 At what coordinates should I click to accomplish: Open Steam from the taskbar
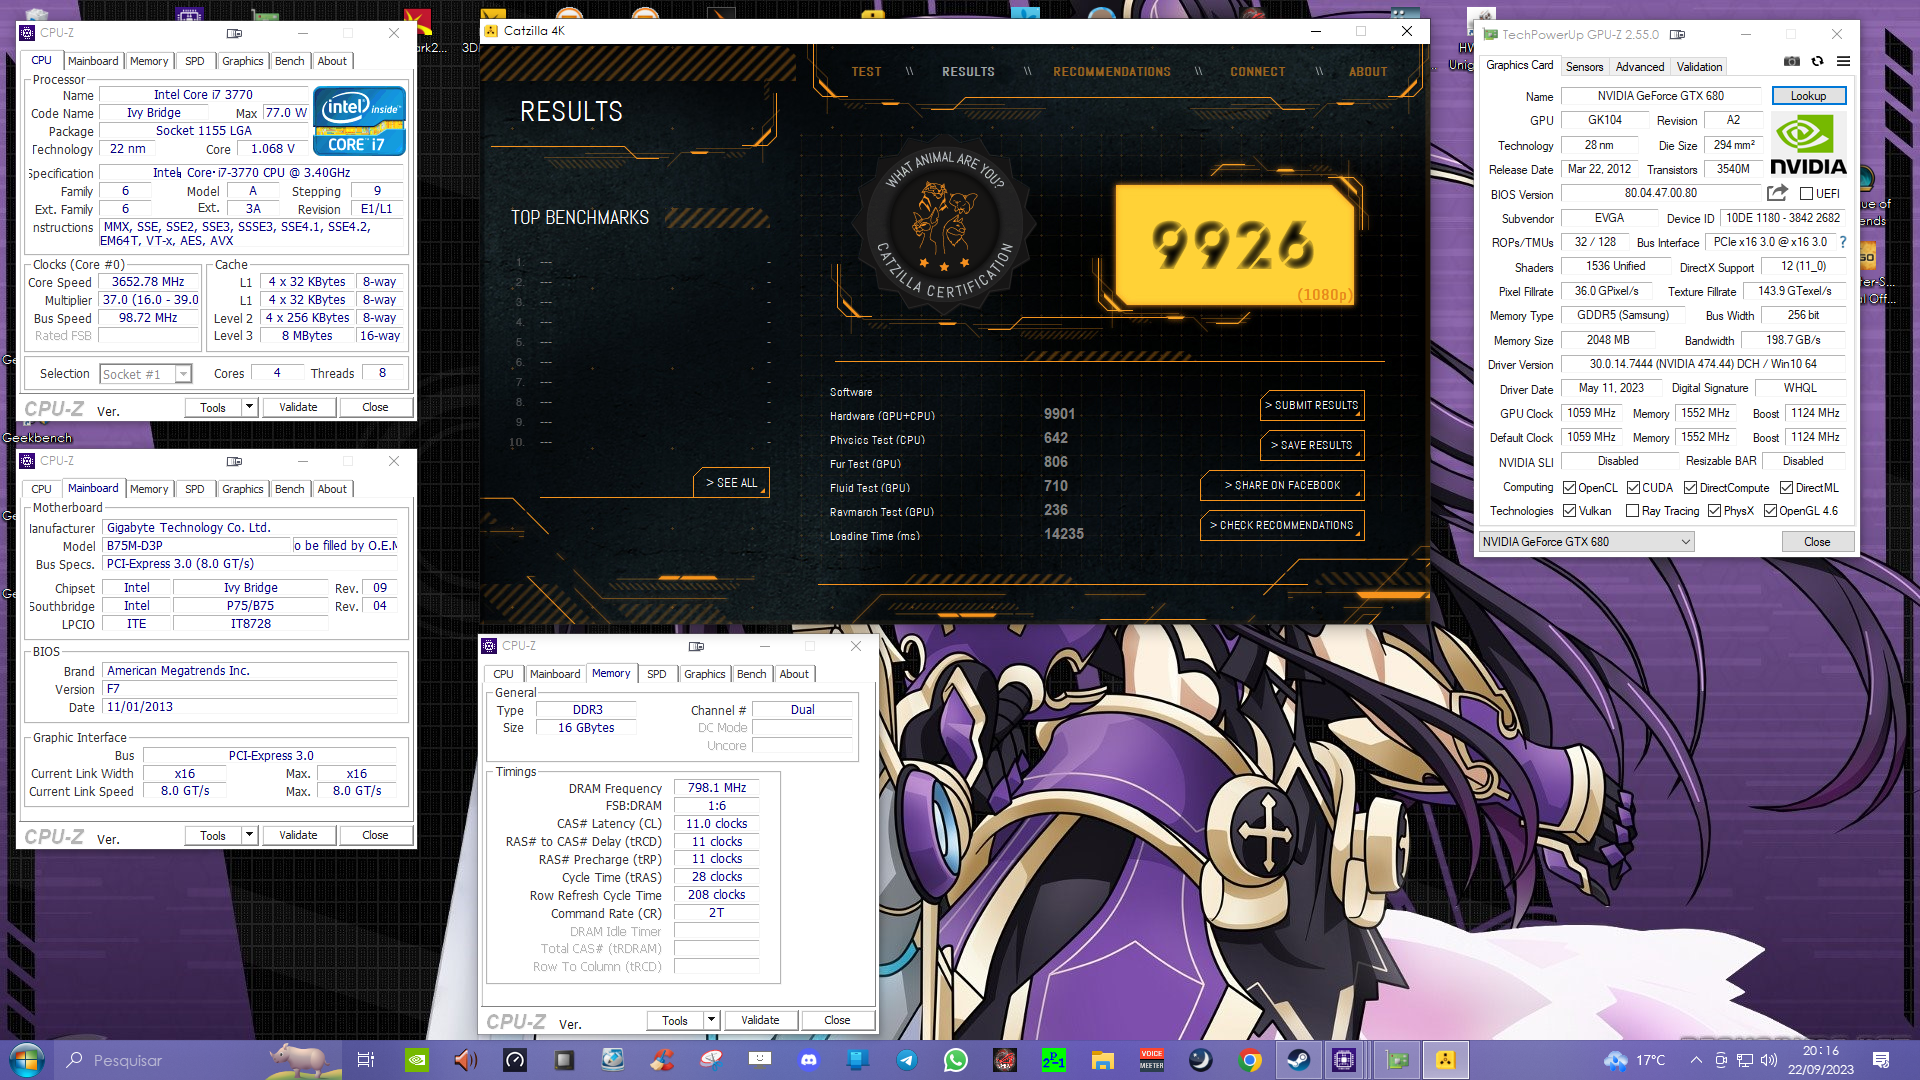pyautogui.click(x=1299, y=1060)
